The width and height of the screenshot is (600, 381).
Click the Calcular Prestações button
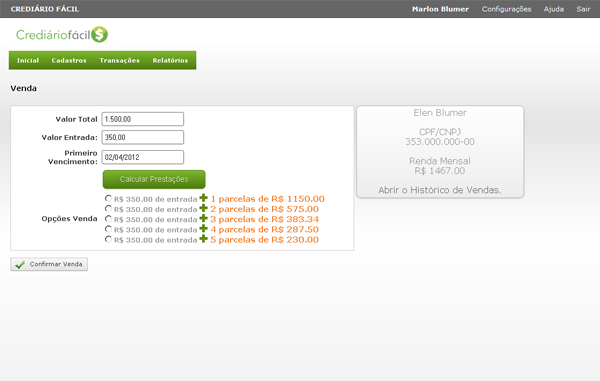[154, 179]
